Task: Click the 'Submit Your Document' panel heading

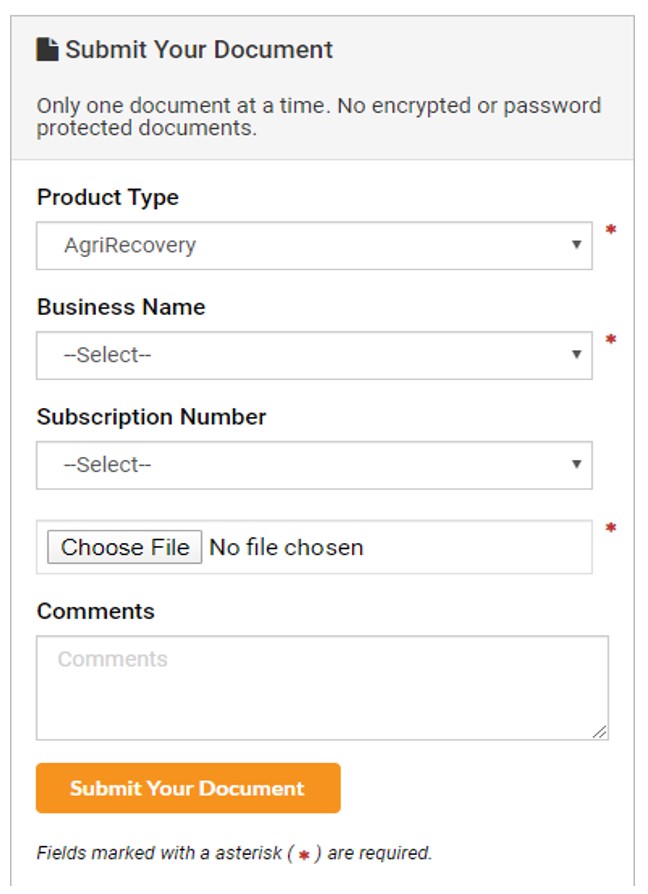Action: 199,50
